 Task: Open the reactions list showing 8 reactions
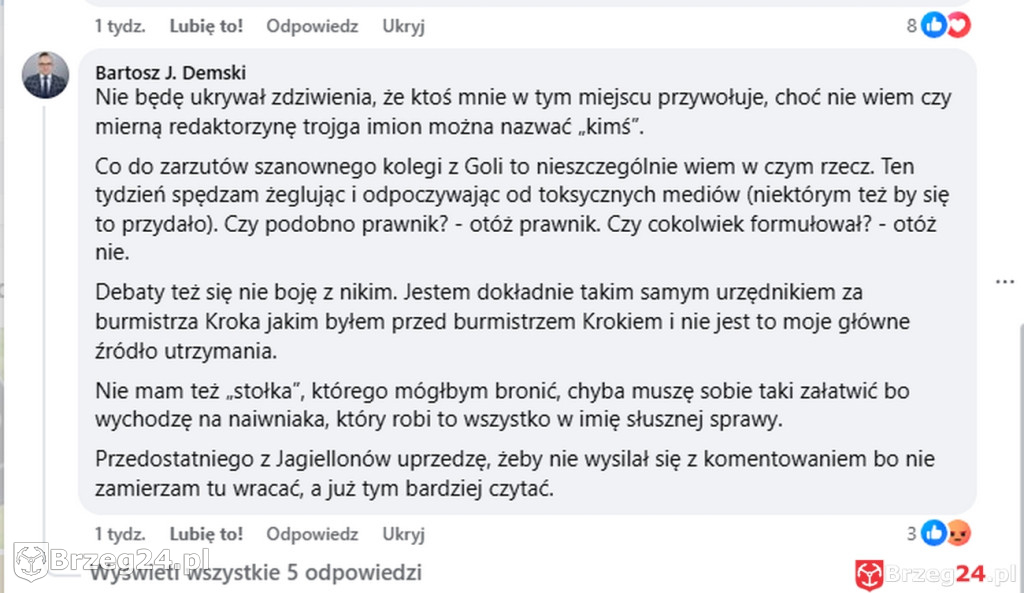click(x=910, y=25)
